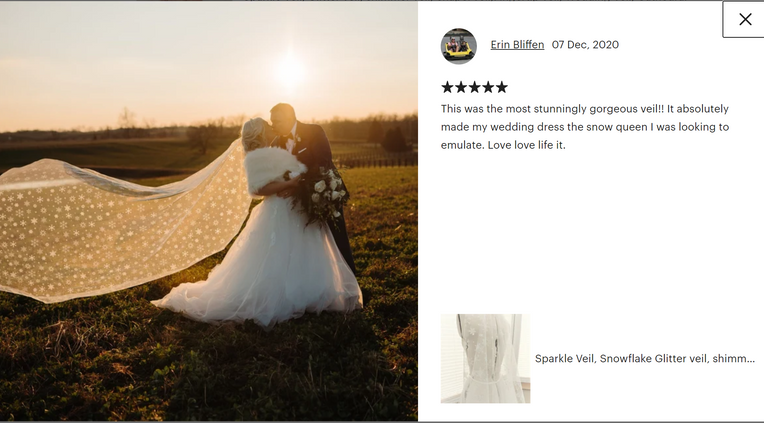Select the fourth rating star
This screenshot has width=764, height=423.
pos(488,87)
